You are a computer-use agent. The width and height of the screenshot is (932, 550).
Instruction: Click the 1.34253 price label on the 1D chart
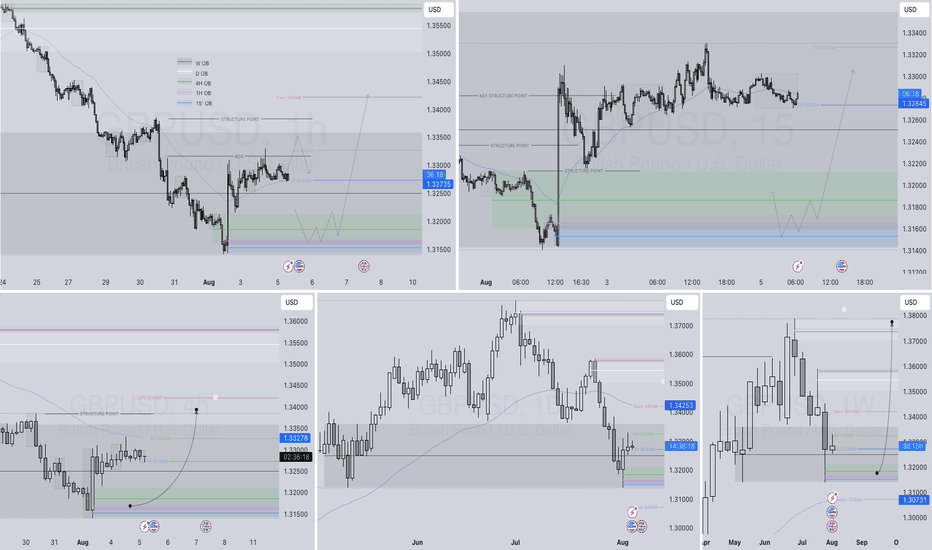coord(681,406)
